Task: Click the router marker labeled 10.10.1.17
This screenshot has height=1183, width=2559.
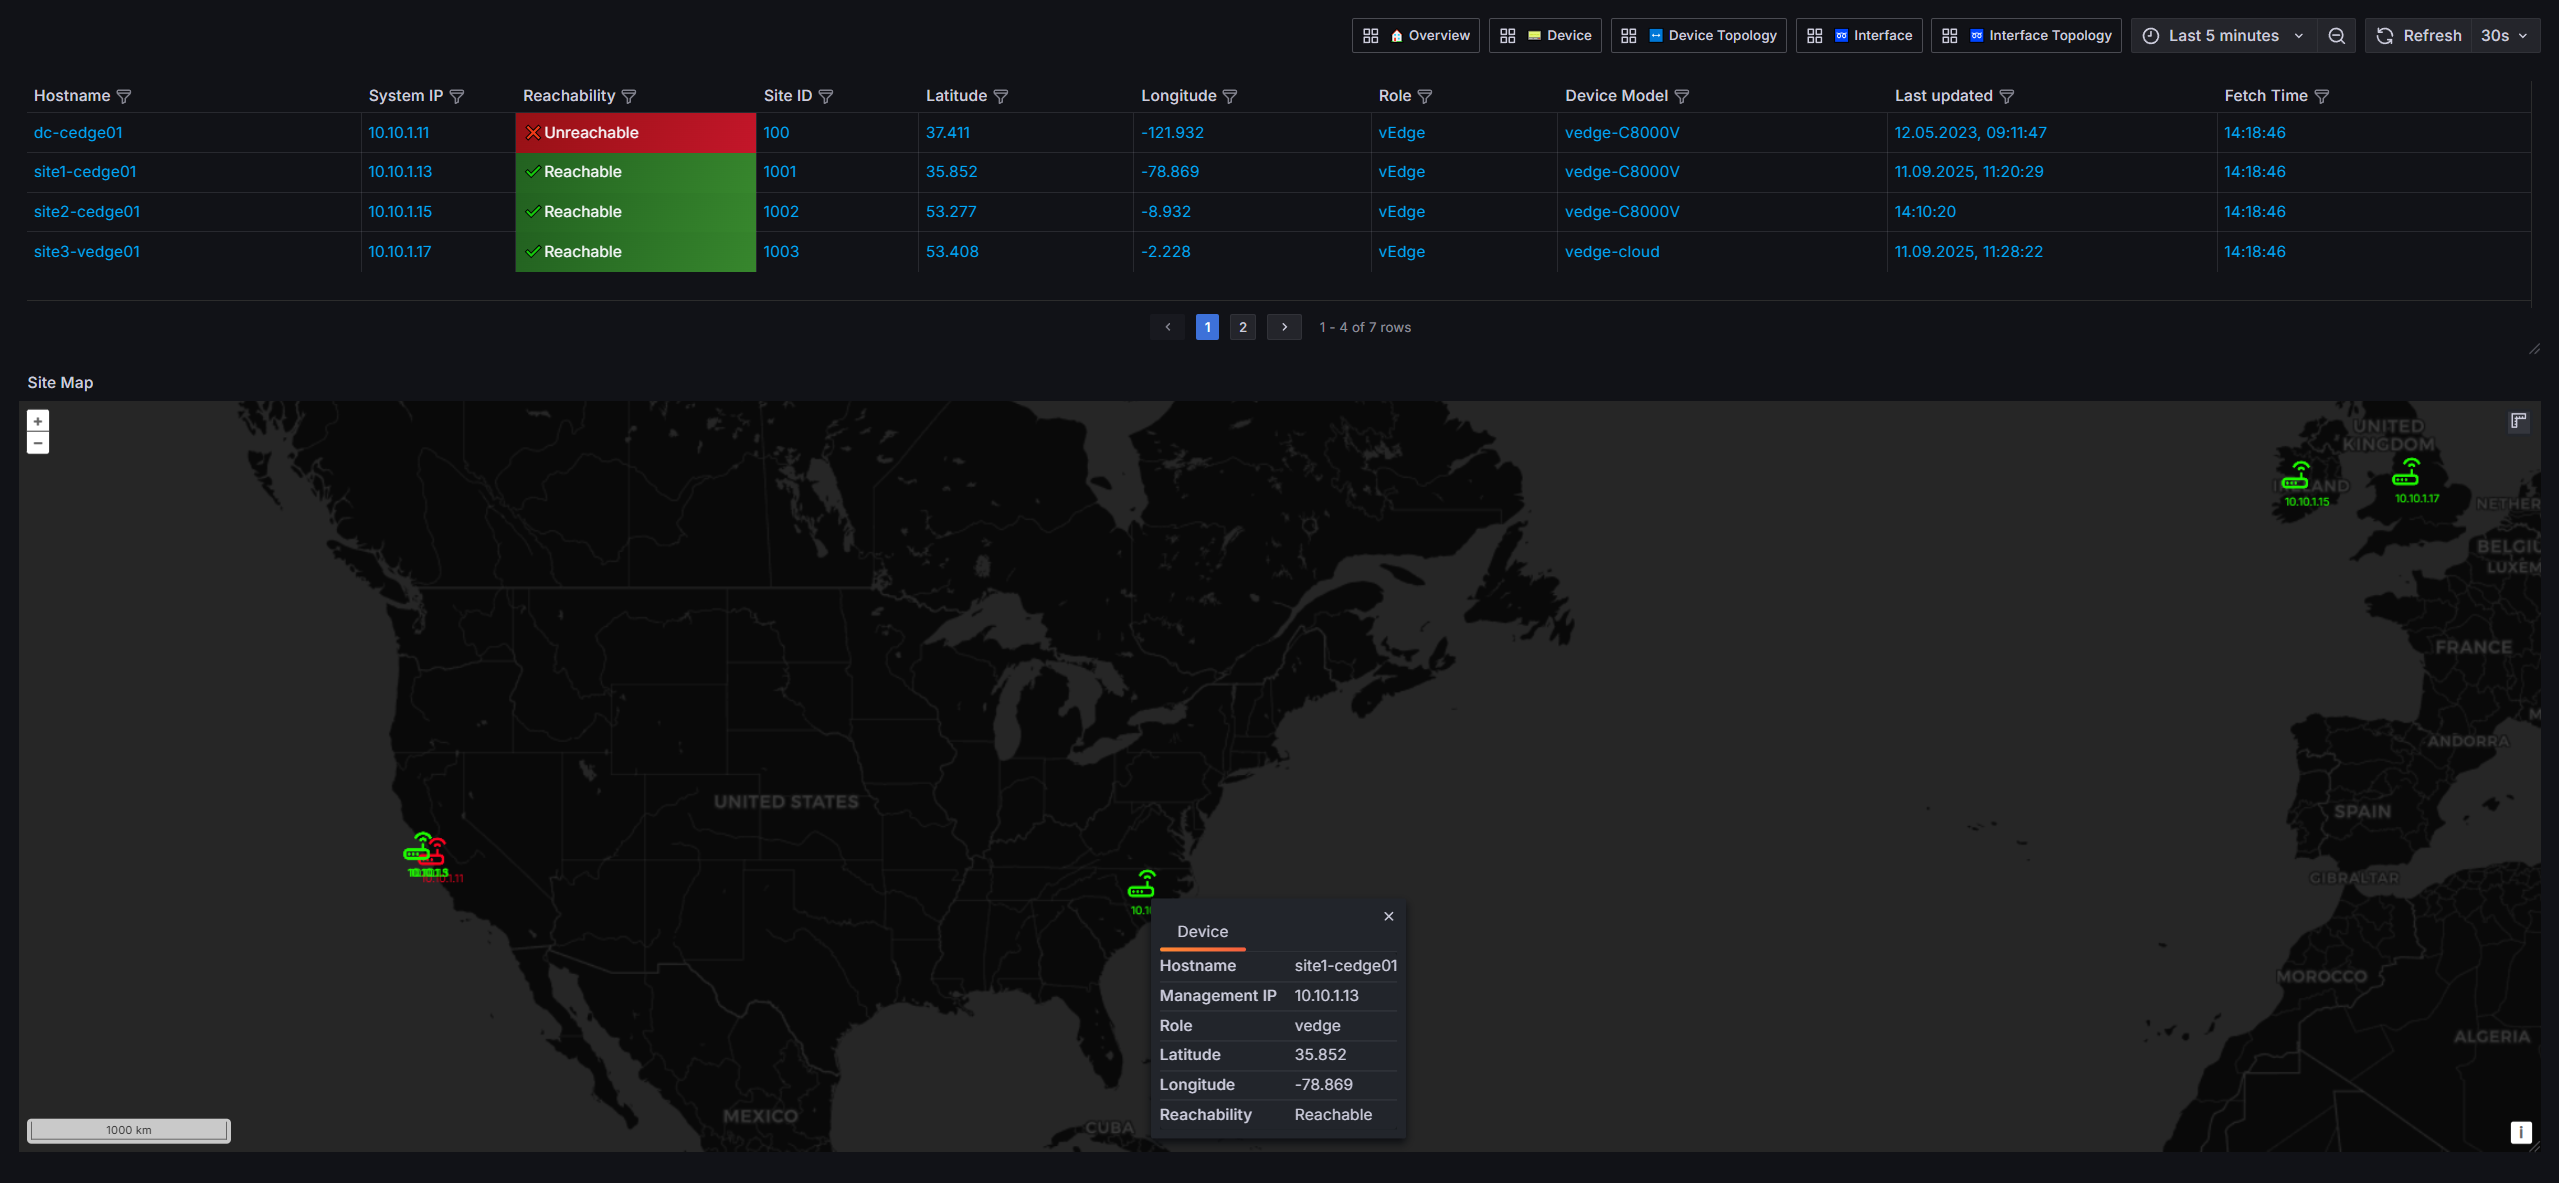Action: tap(2405, 473)
